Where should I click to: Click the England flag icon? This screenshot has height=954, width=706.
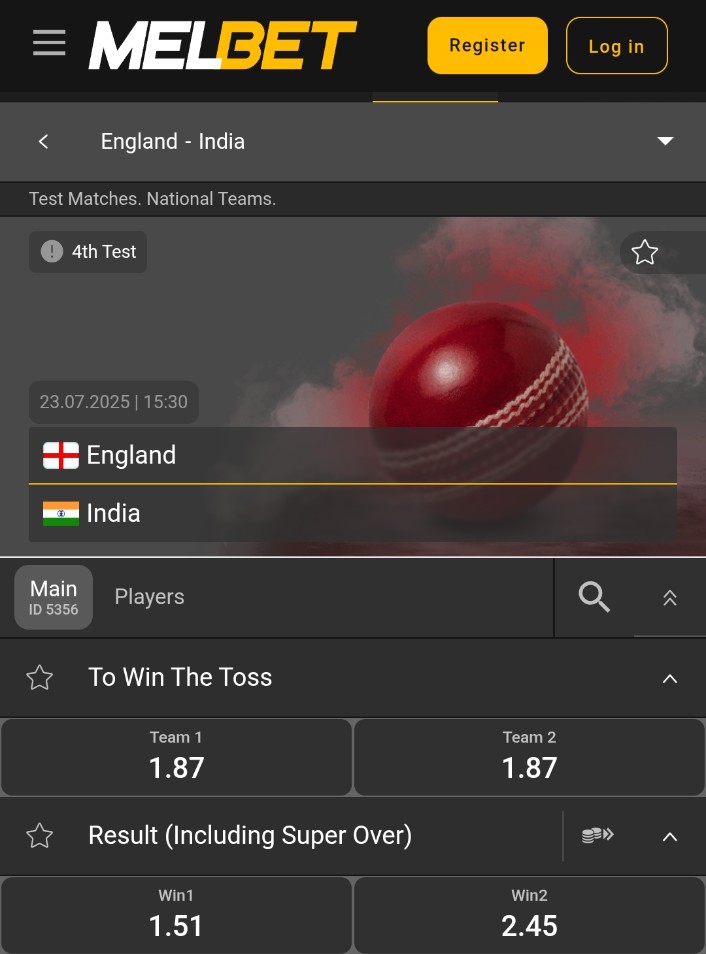click(61, 455)
